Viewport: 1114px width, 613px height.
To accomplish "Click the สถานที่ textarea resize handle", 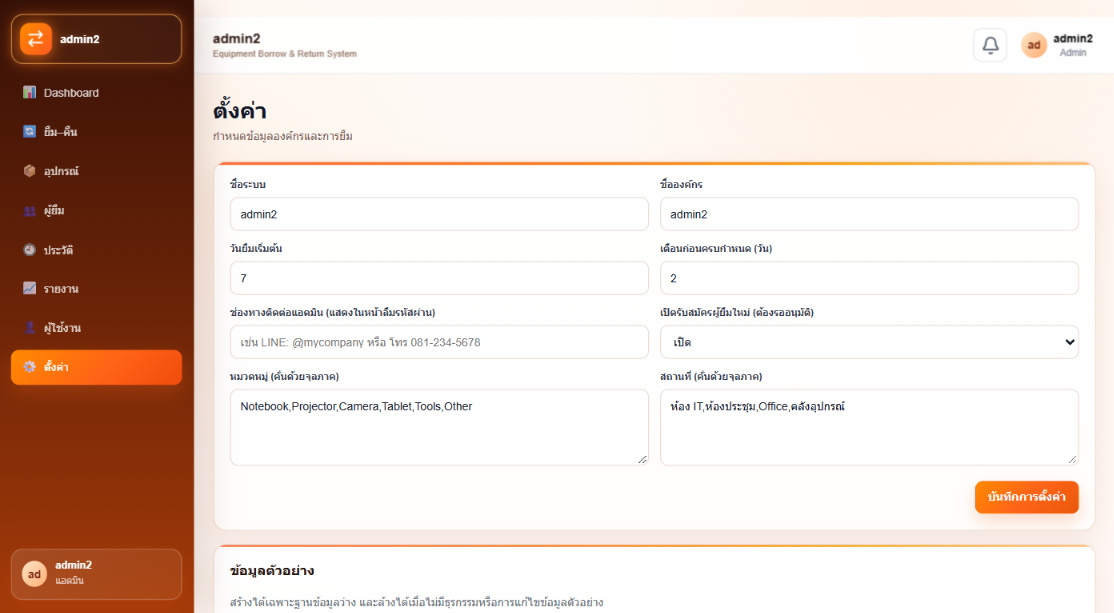I will click(x=1072, y=460).
